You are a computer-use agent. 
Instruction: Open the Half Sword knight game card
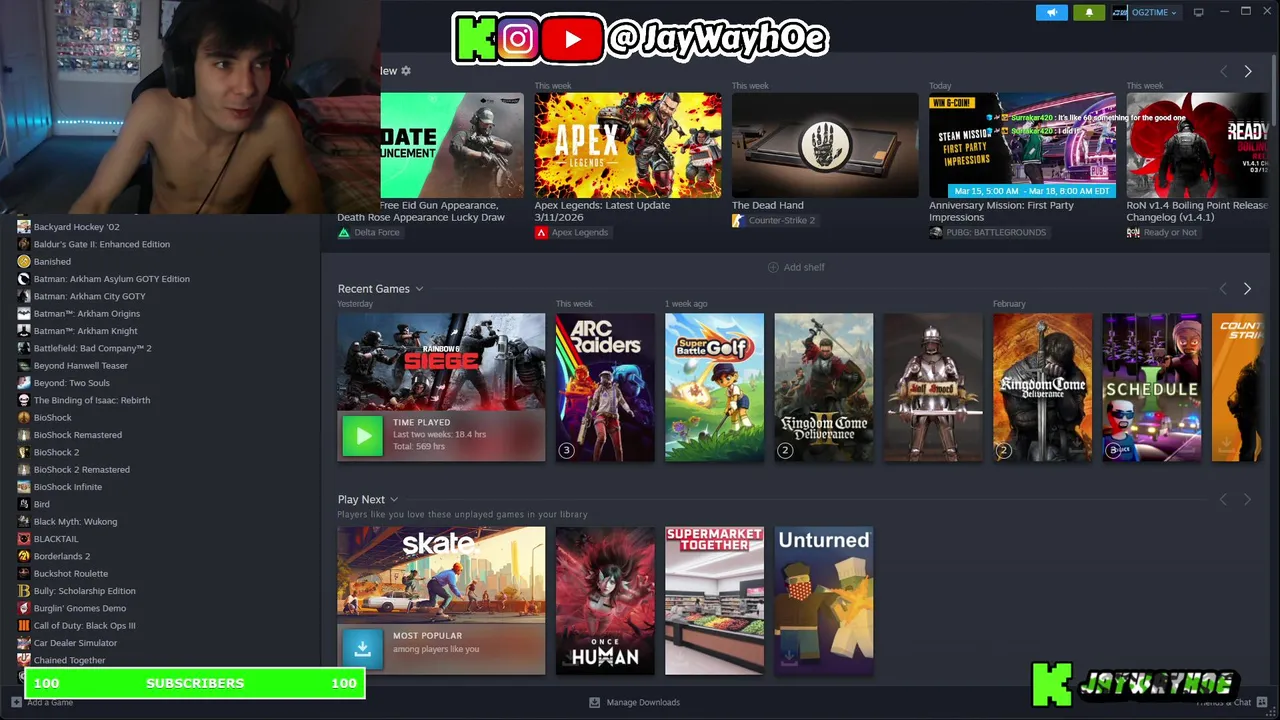click(933, 387)
